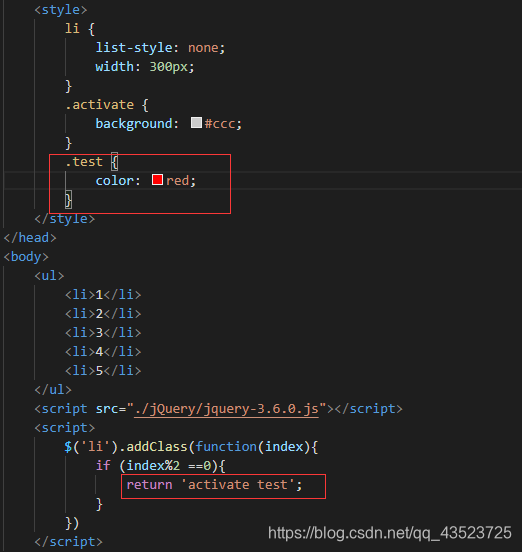The image size is (522, 552).
Task: Click the 'addClass' method name
Action: 157,447
